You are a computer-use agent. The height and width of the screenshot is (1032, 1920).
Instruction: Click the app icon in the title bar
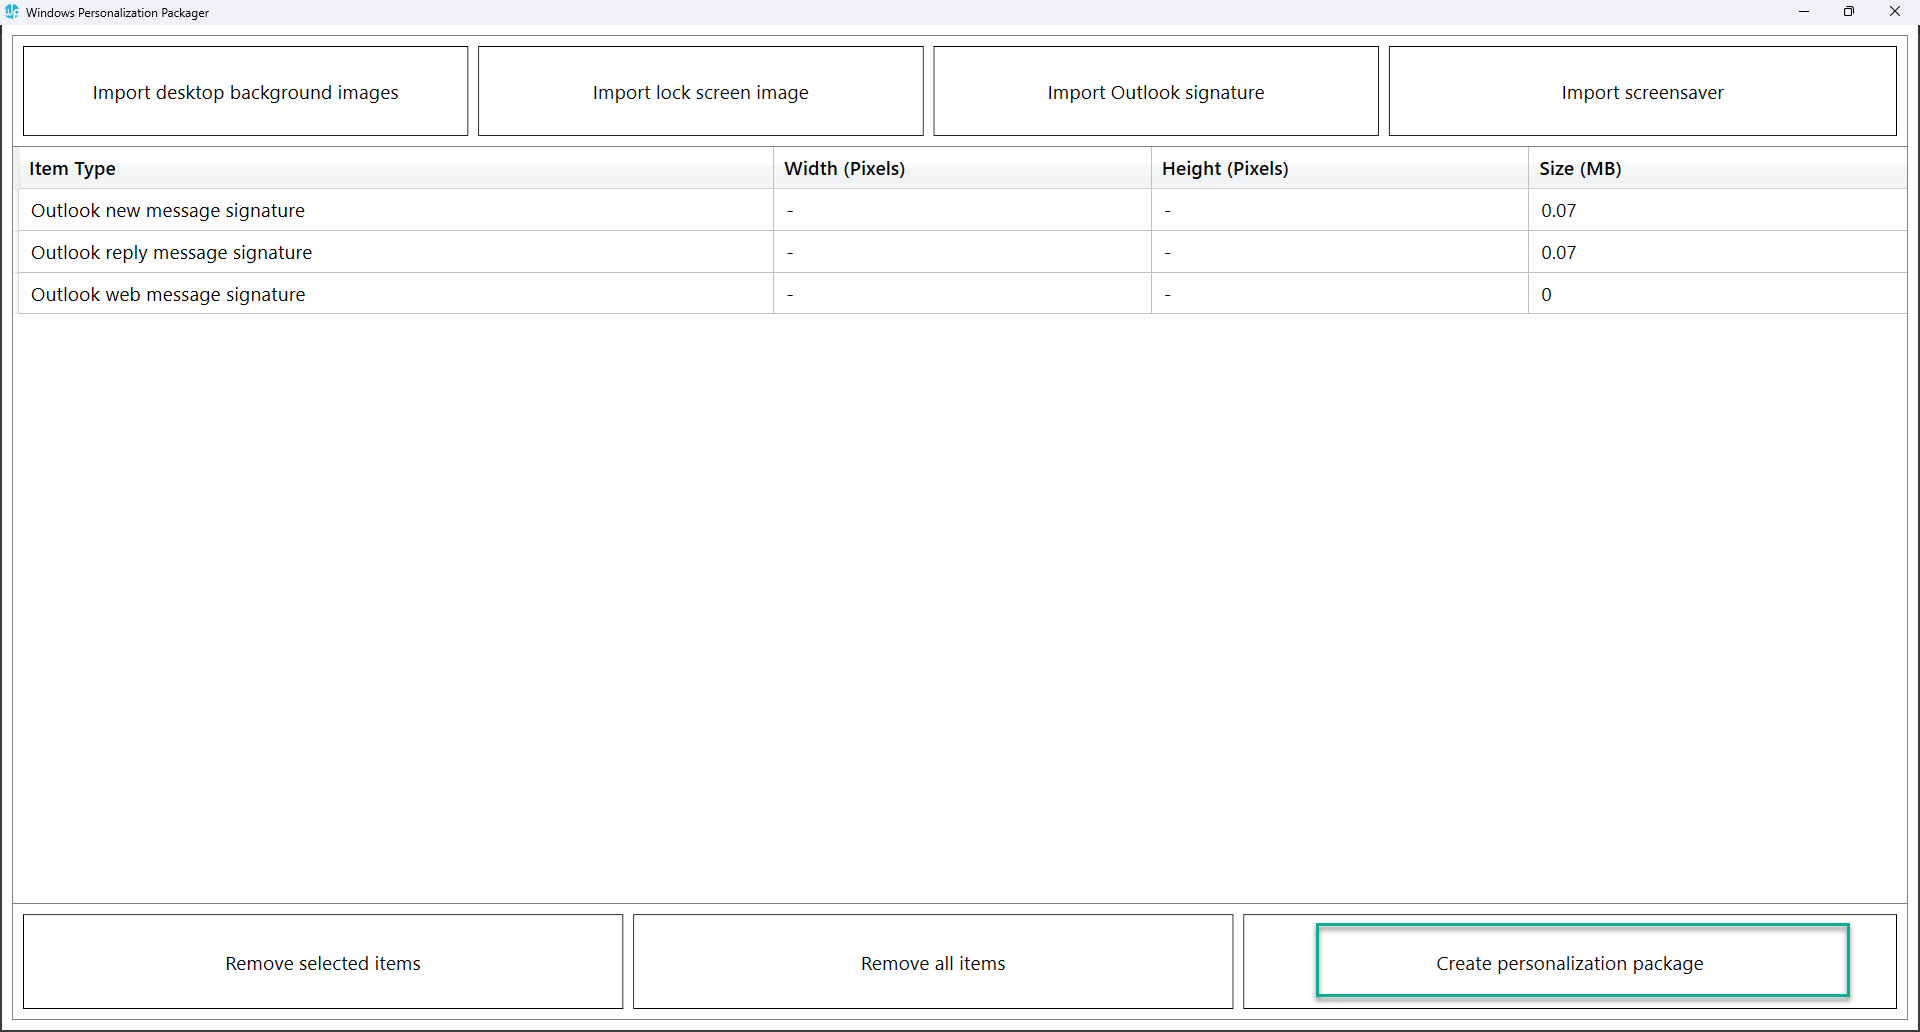pos(12,12)
